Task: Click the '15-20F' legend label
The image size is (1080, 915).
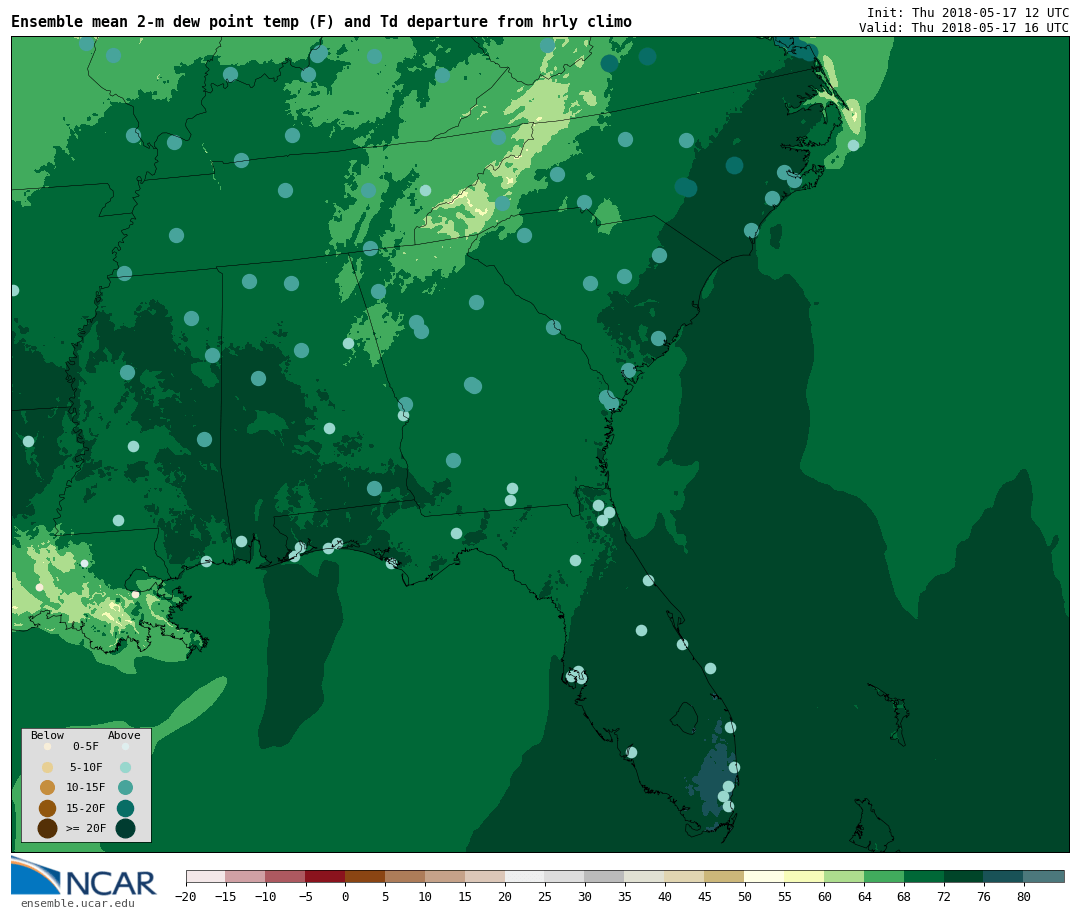Action: pyautogui.click(x=86, y=808)
